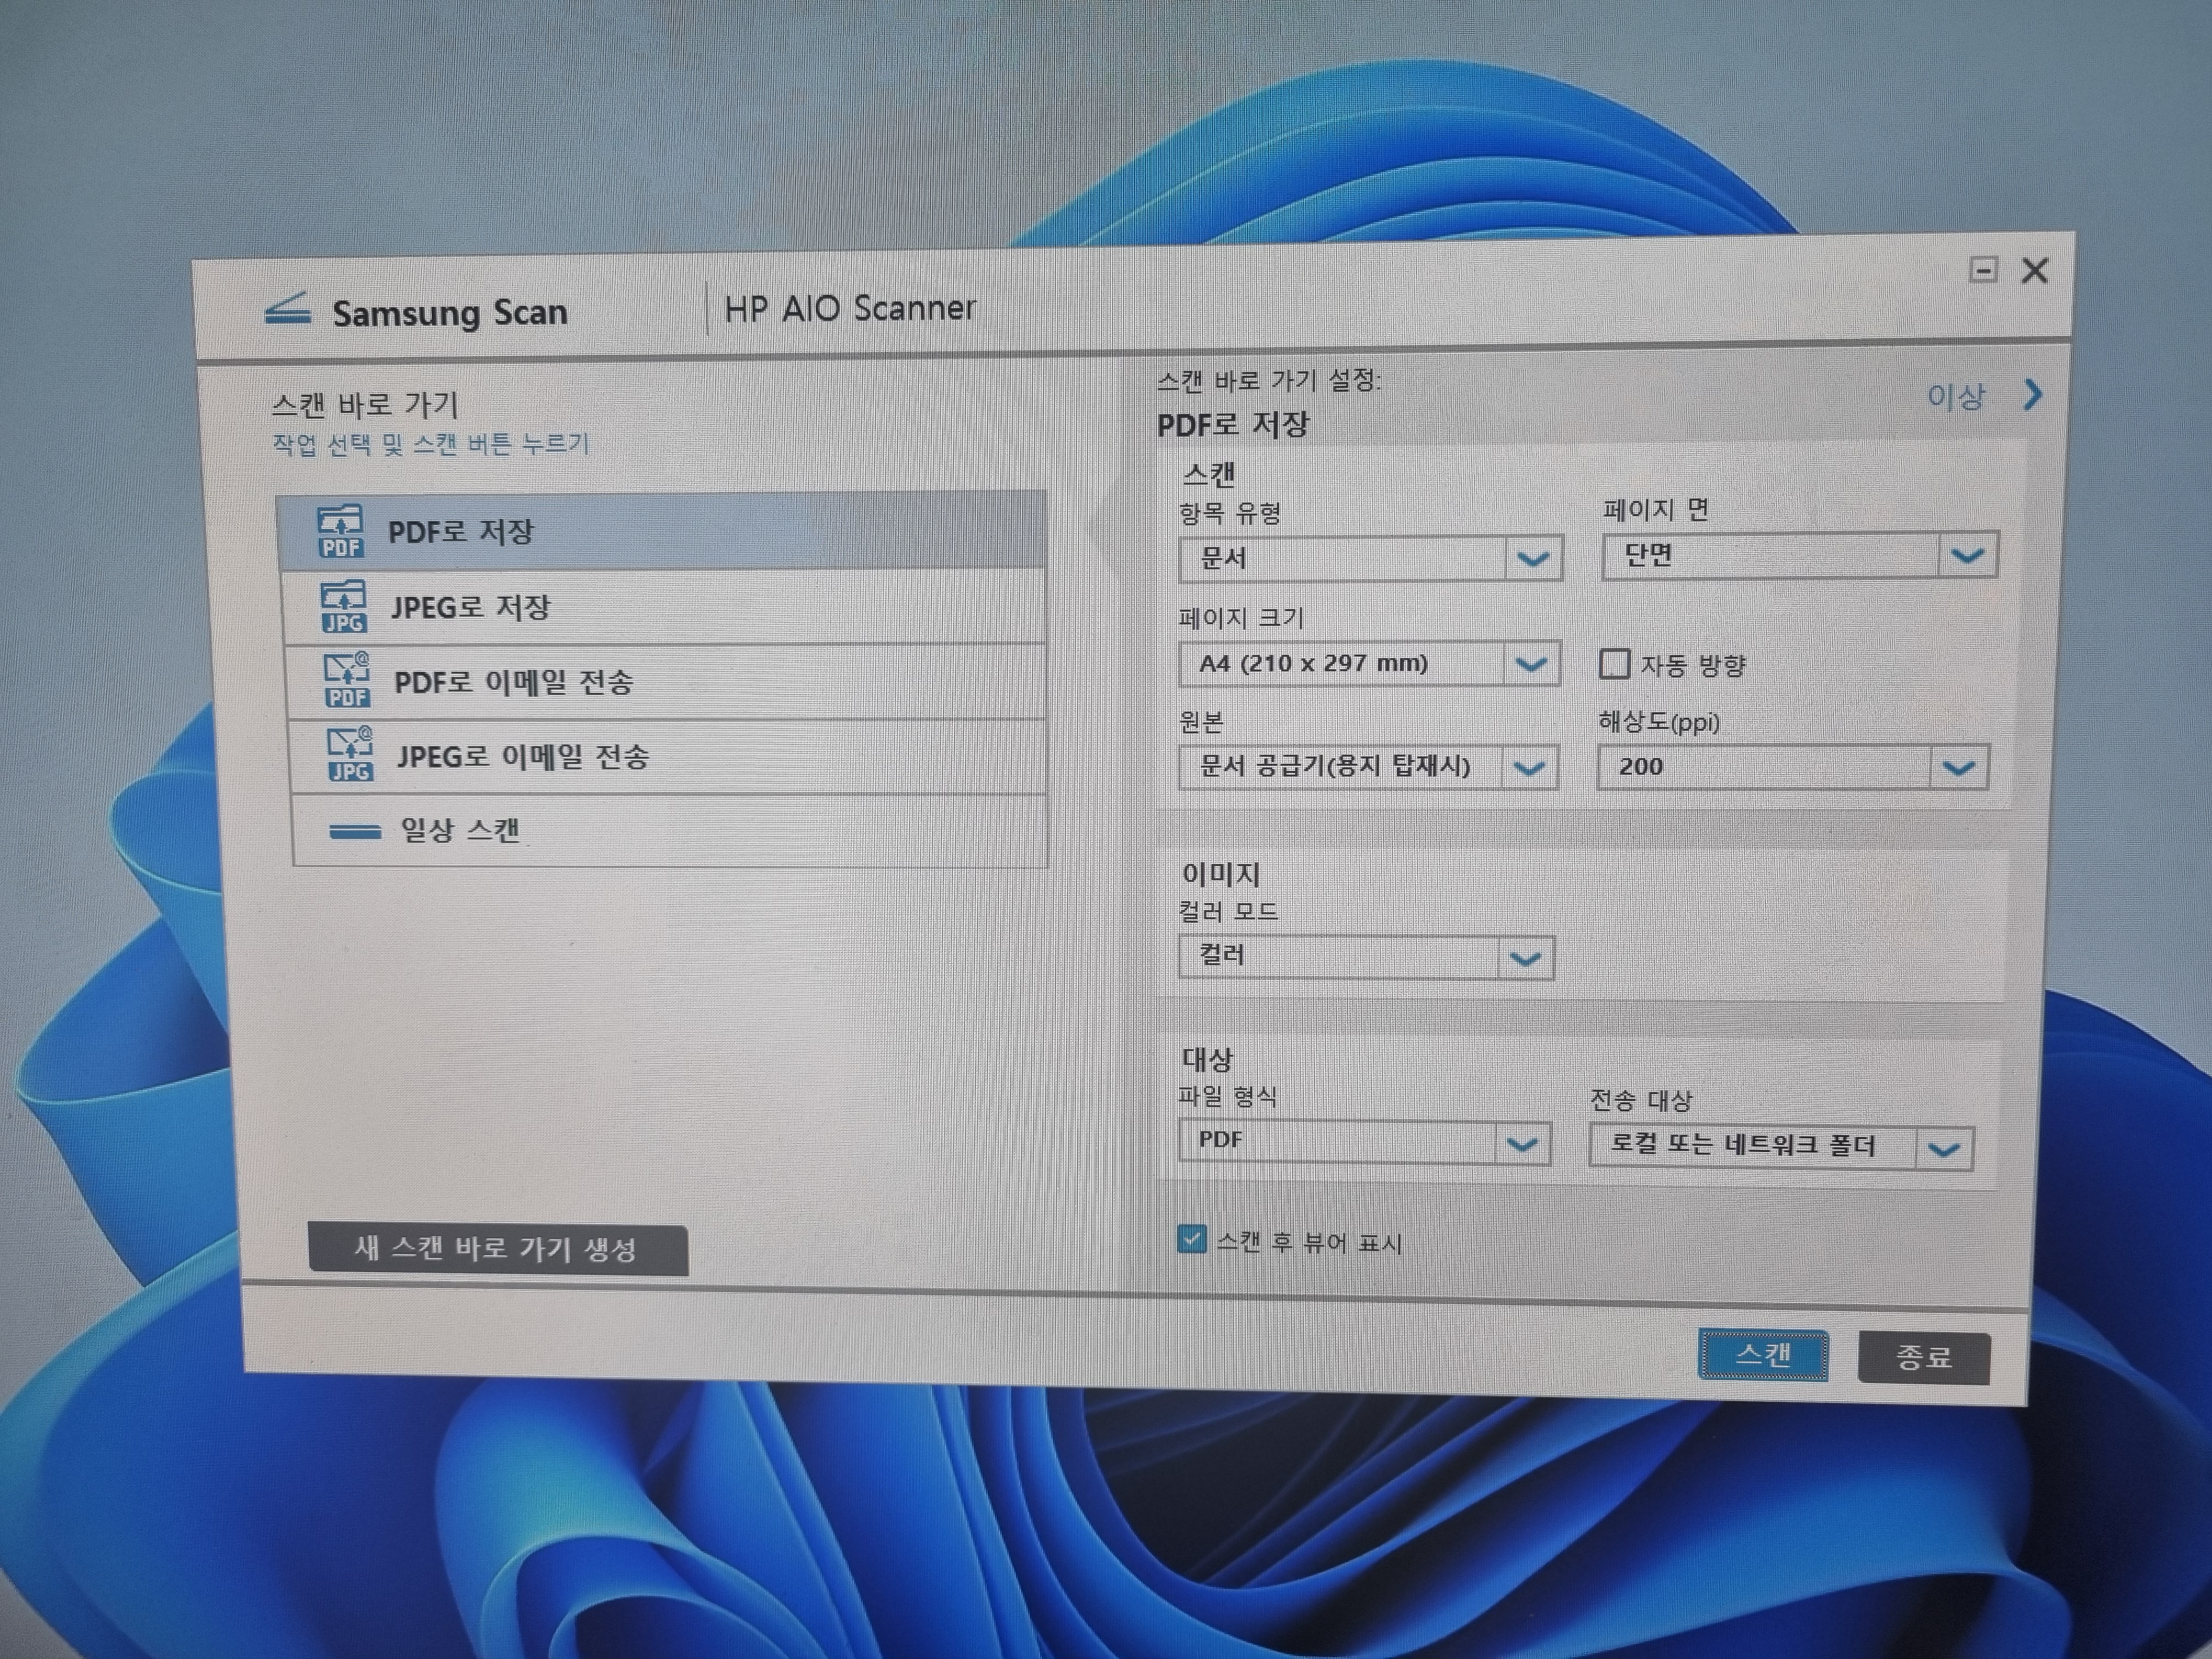Open the 해상도(ppi) dropdown showing 200
The width and height of the screenshot is (2212, 1659).
pyautogui.click(x=1957, y=768)
